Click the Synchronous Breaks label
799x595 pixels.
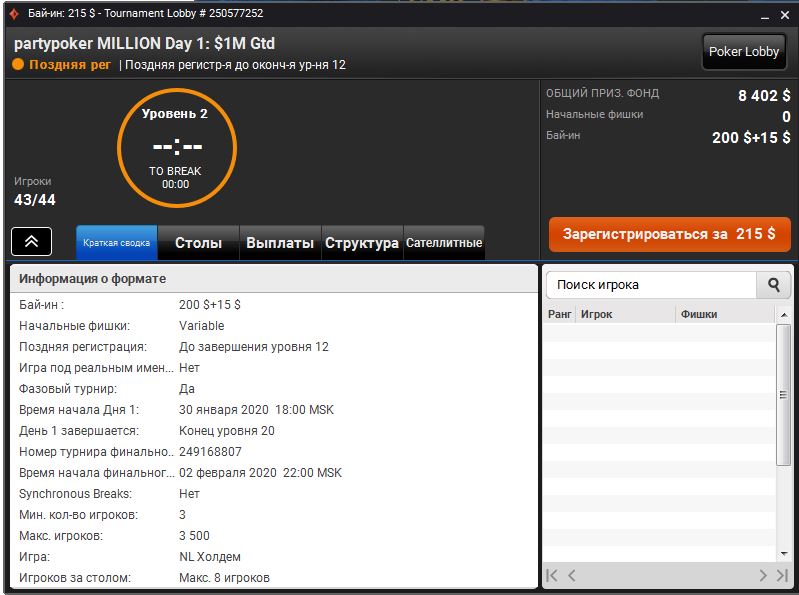click(x=75, y=494)
